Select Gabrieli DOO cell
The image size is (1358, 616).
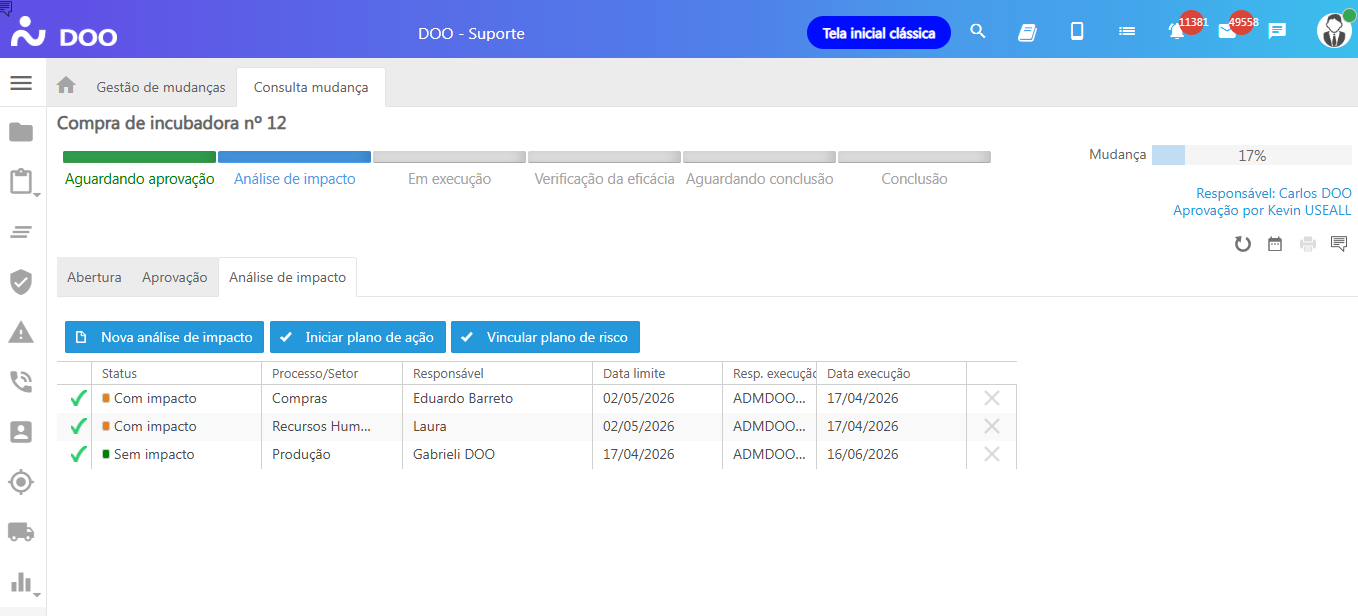tap(497, 454)
